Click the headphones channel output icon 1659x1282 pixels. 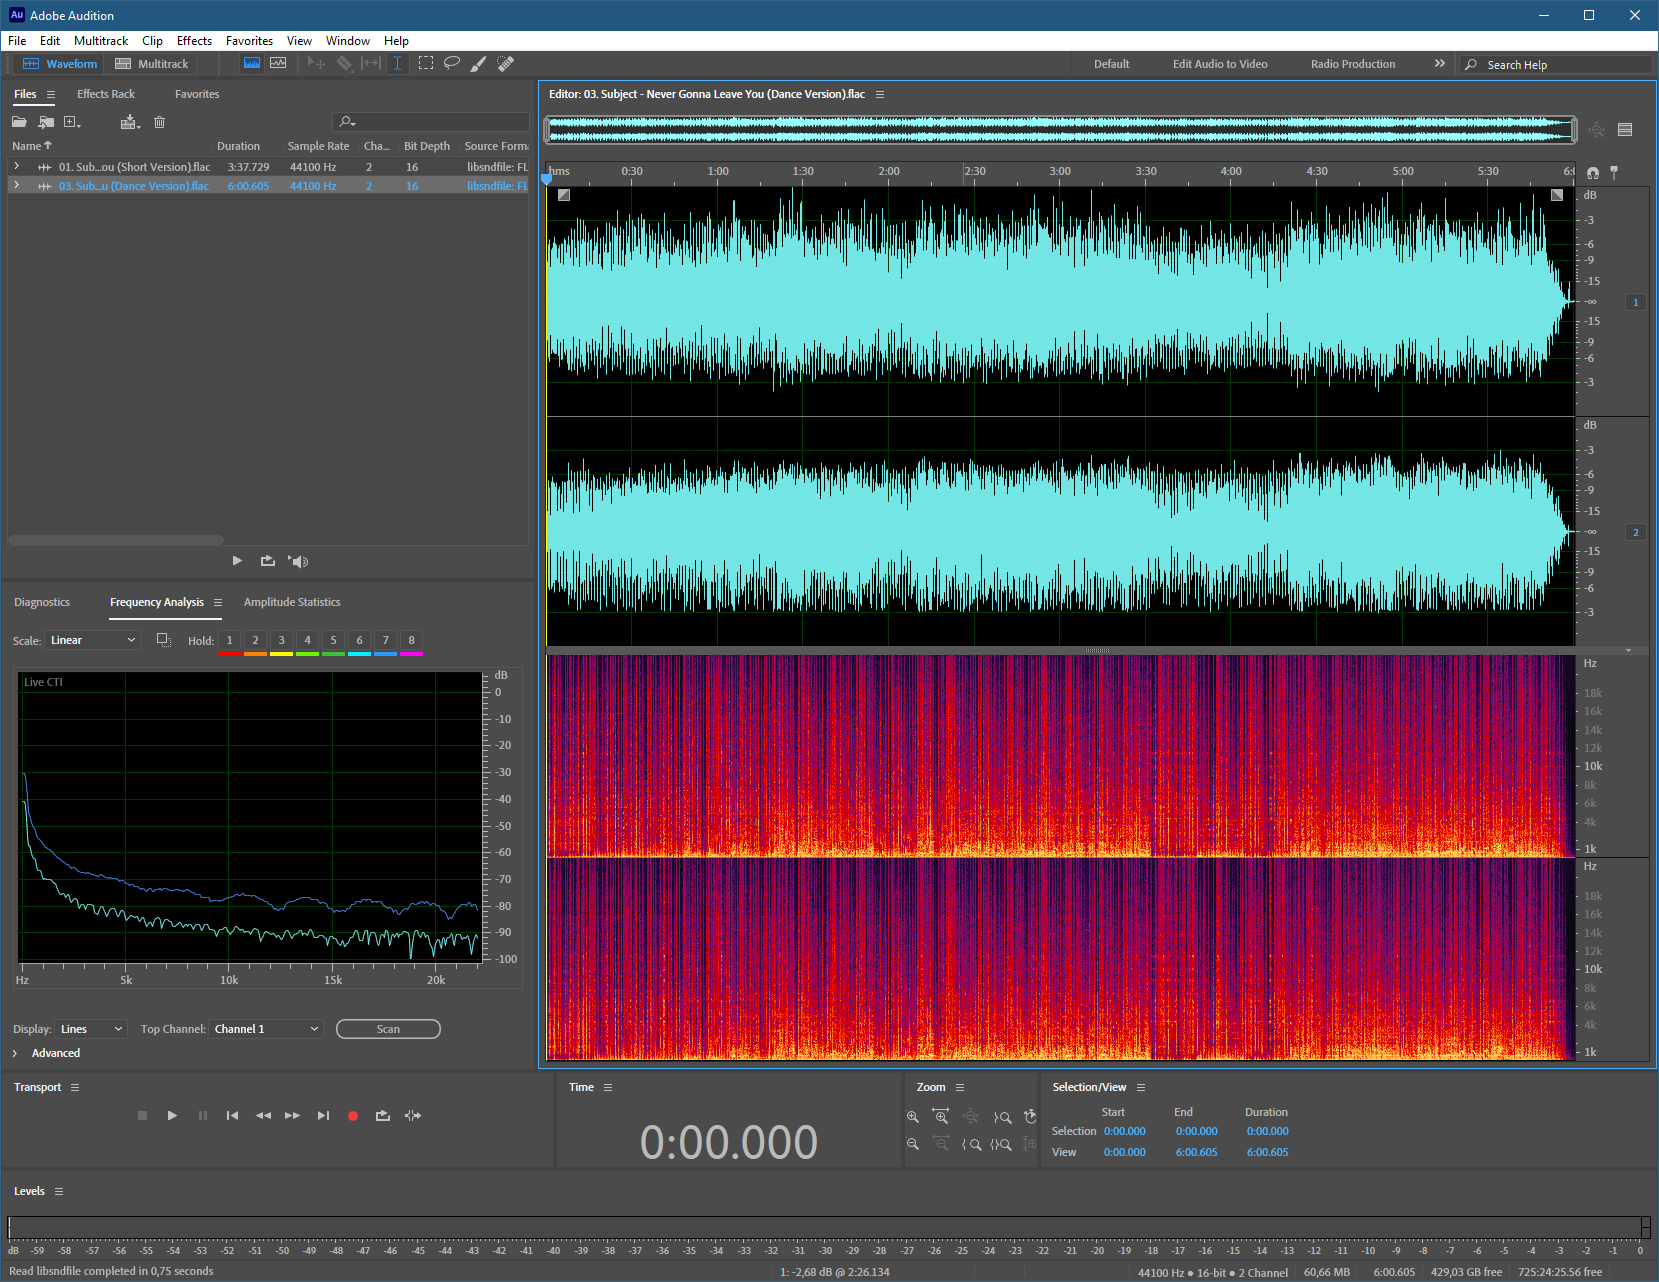click(1592, 172)
